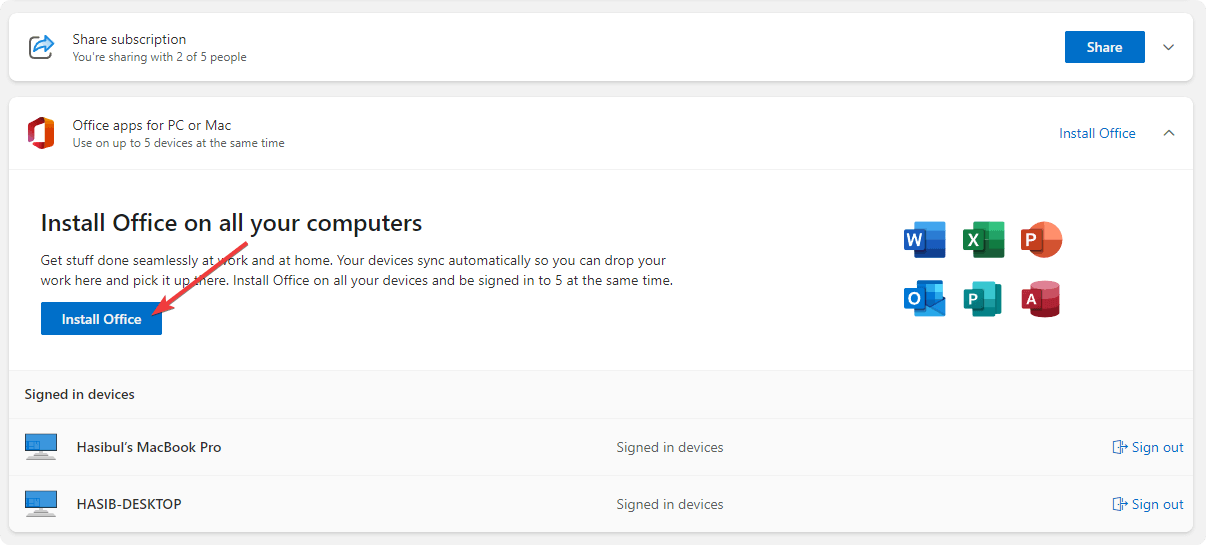Screen dimensions: 1206x545
Task: Sign out Hasibul's MacBook Pro
Action: [x=1148, y=447]
